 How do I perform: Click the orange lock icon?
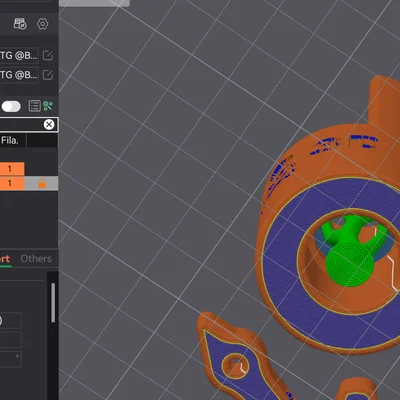pos(42,183)
